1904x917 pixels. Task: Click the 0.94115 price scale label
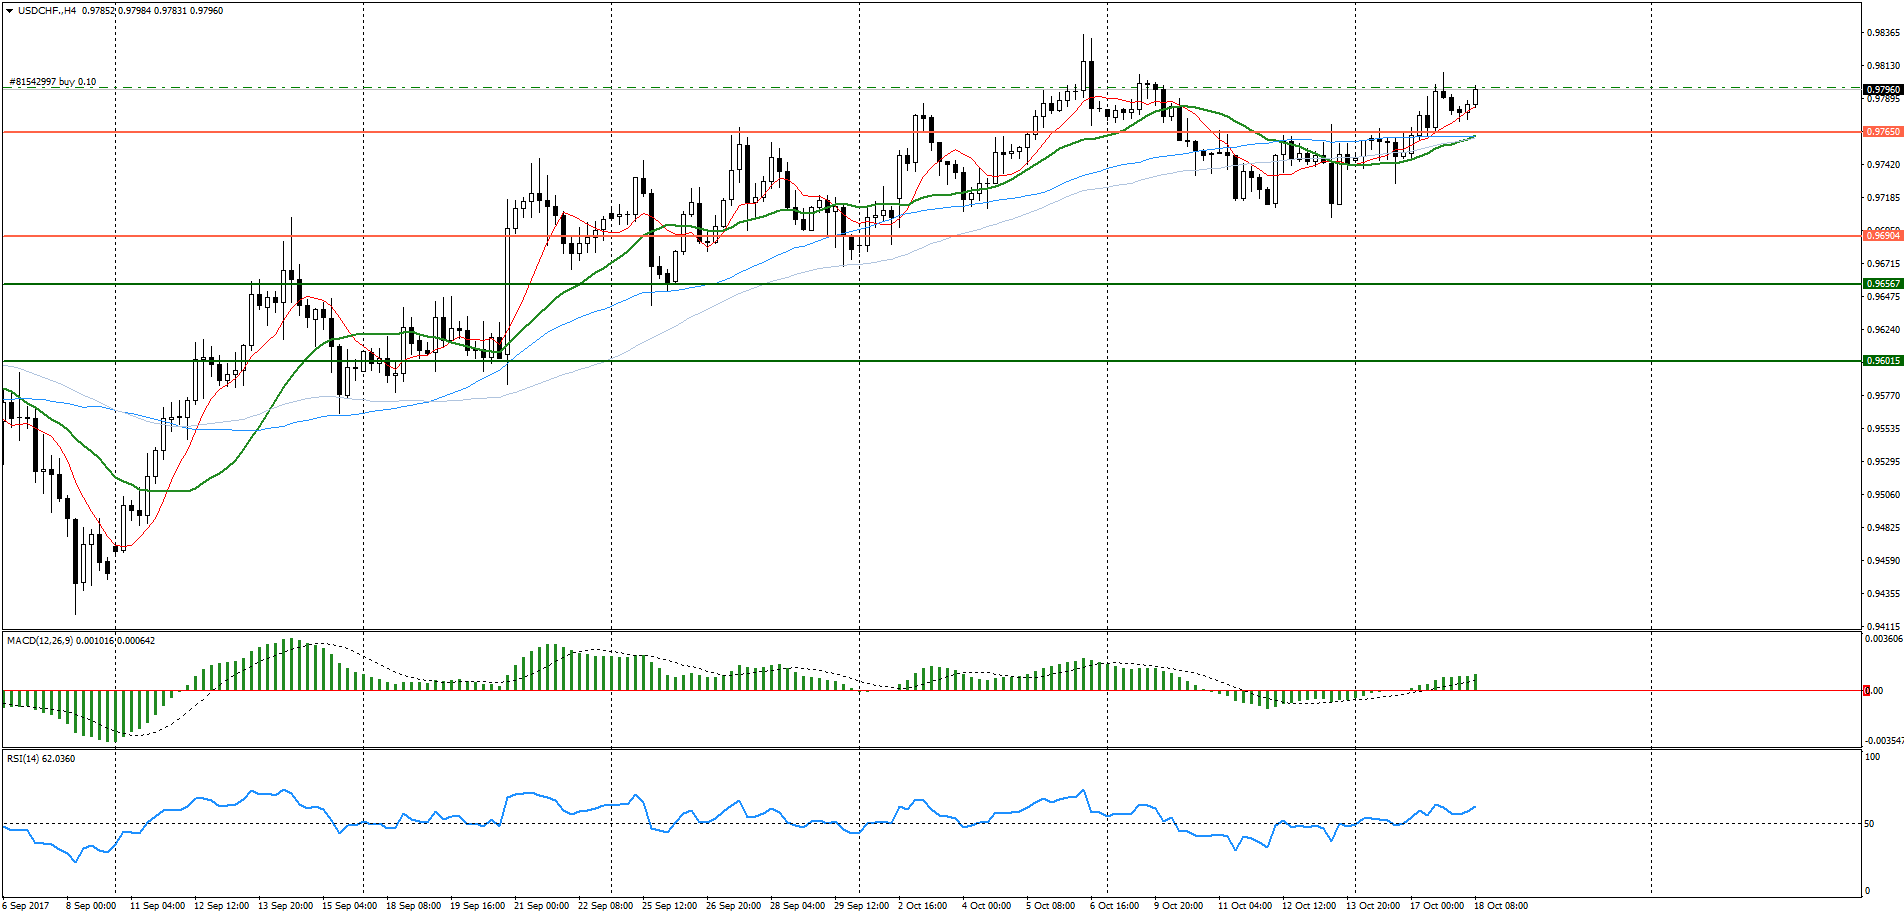click(1883, 627)
